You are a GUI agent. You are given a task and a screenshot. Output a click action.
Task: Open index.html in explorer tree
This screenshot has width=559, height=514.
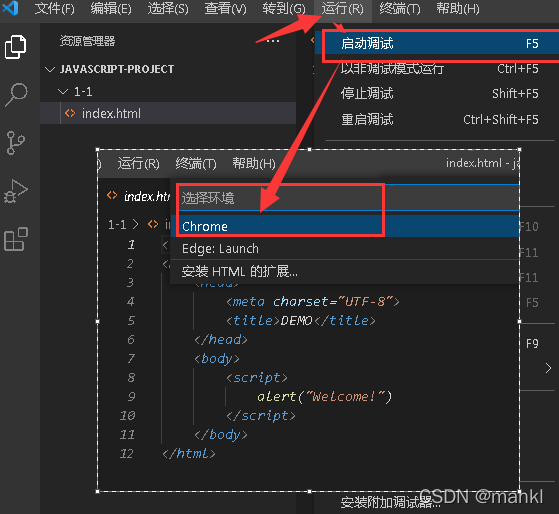coord(111,114)
